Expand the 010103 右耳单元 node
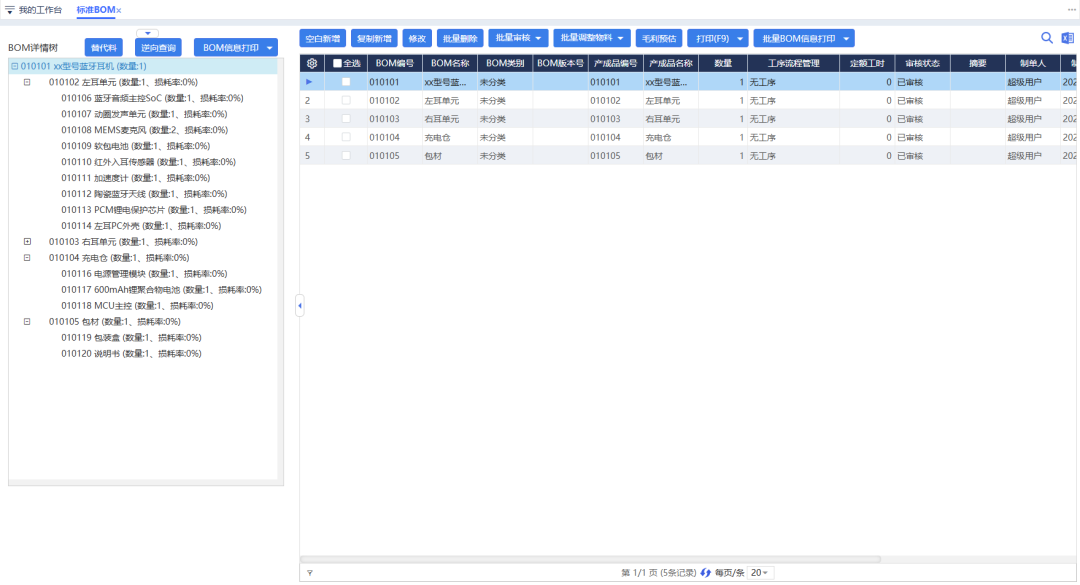The width and height of the screenshot is (1080, 585). click(x=27, y=242)
